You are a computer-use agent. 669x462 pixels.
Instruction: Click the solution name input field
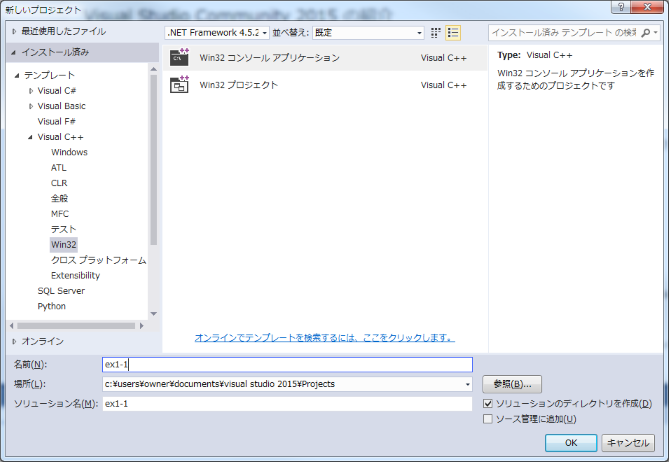288,404
